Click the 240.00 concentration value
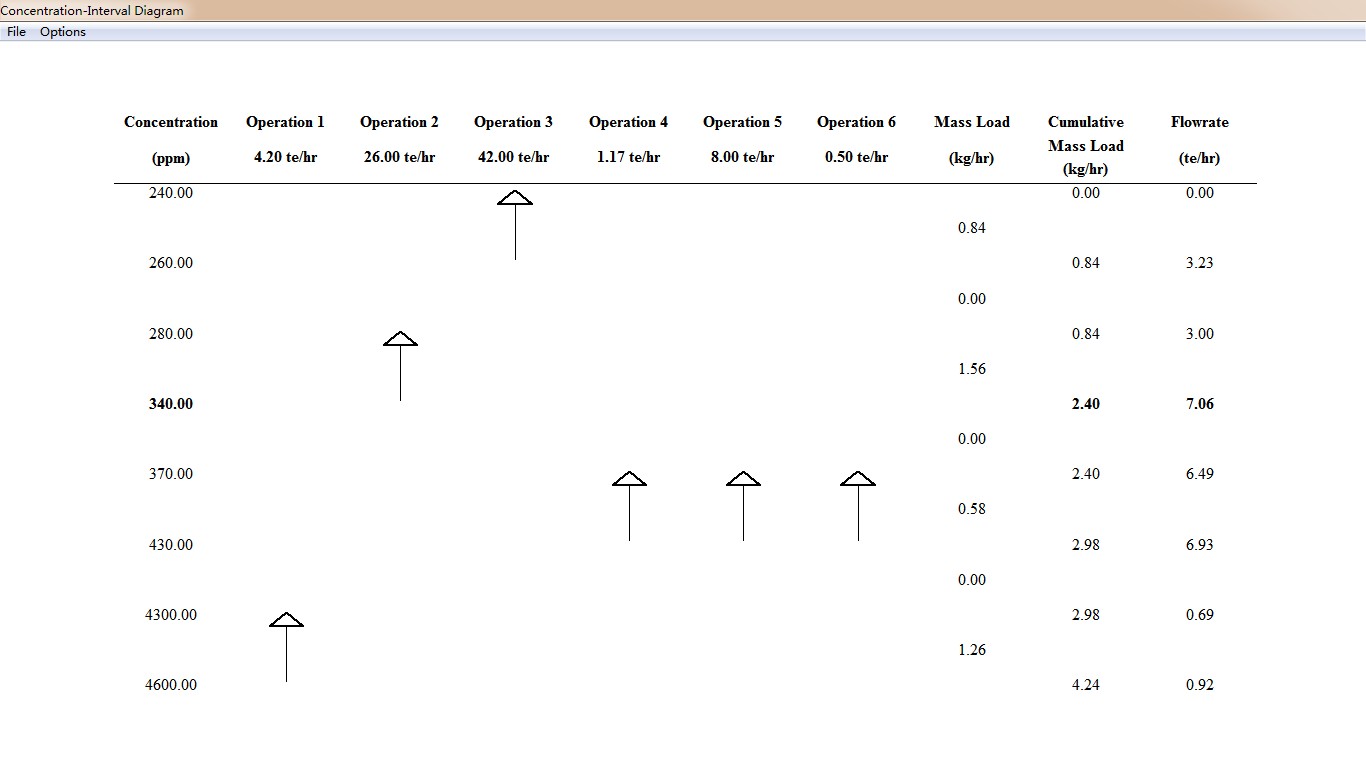Screen dimensions: 1366x768 point(171,193)
